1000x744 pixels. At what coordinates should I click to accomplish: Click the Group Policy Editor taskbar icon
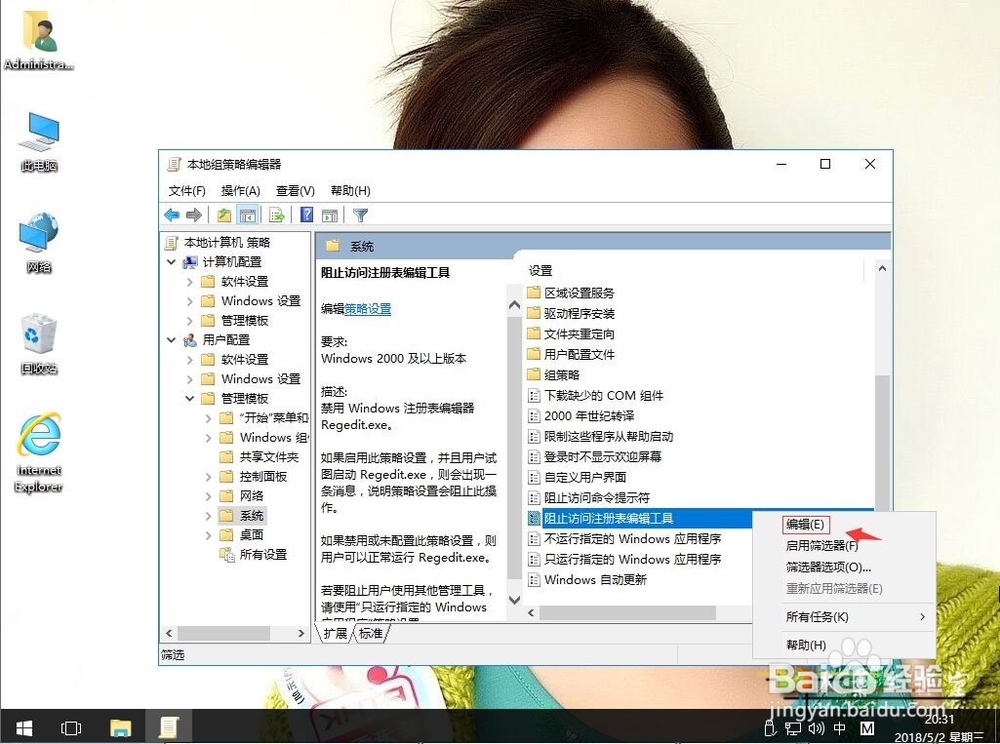(x=169, y=727)
